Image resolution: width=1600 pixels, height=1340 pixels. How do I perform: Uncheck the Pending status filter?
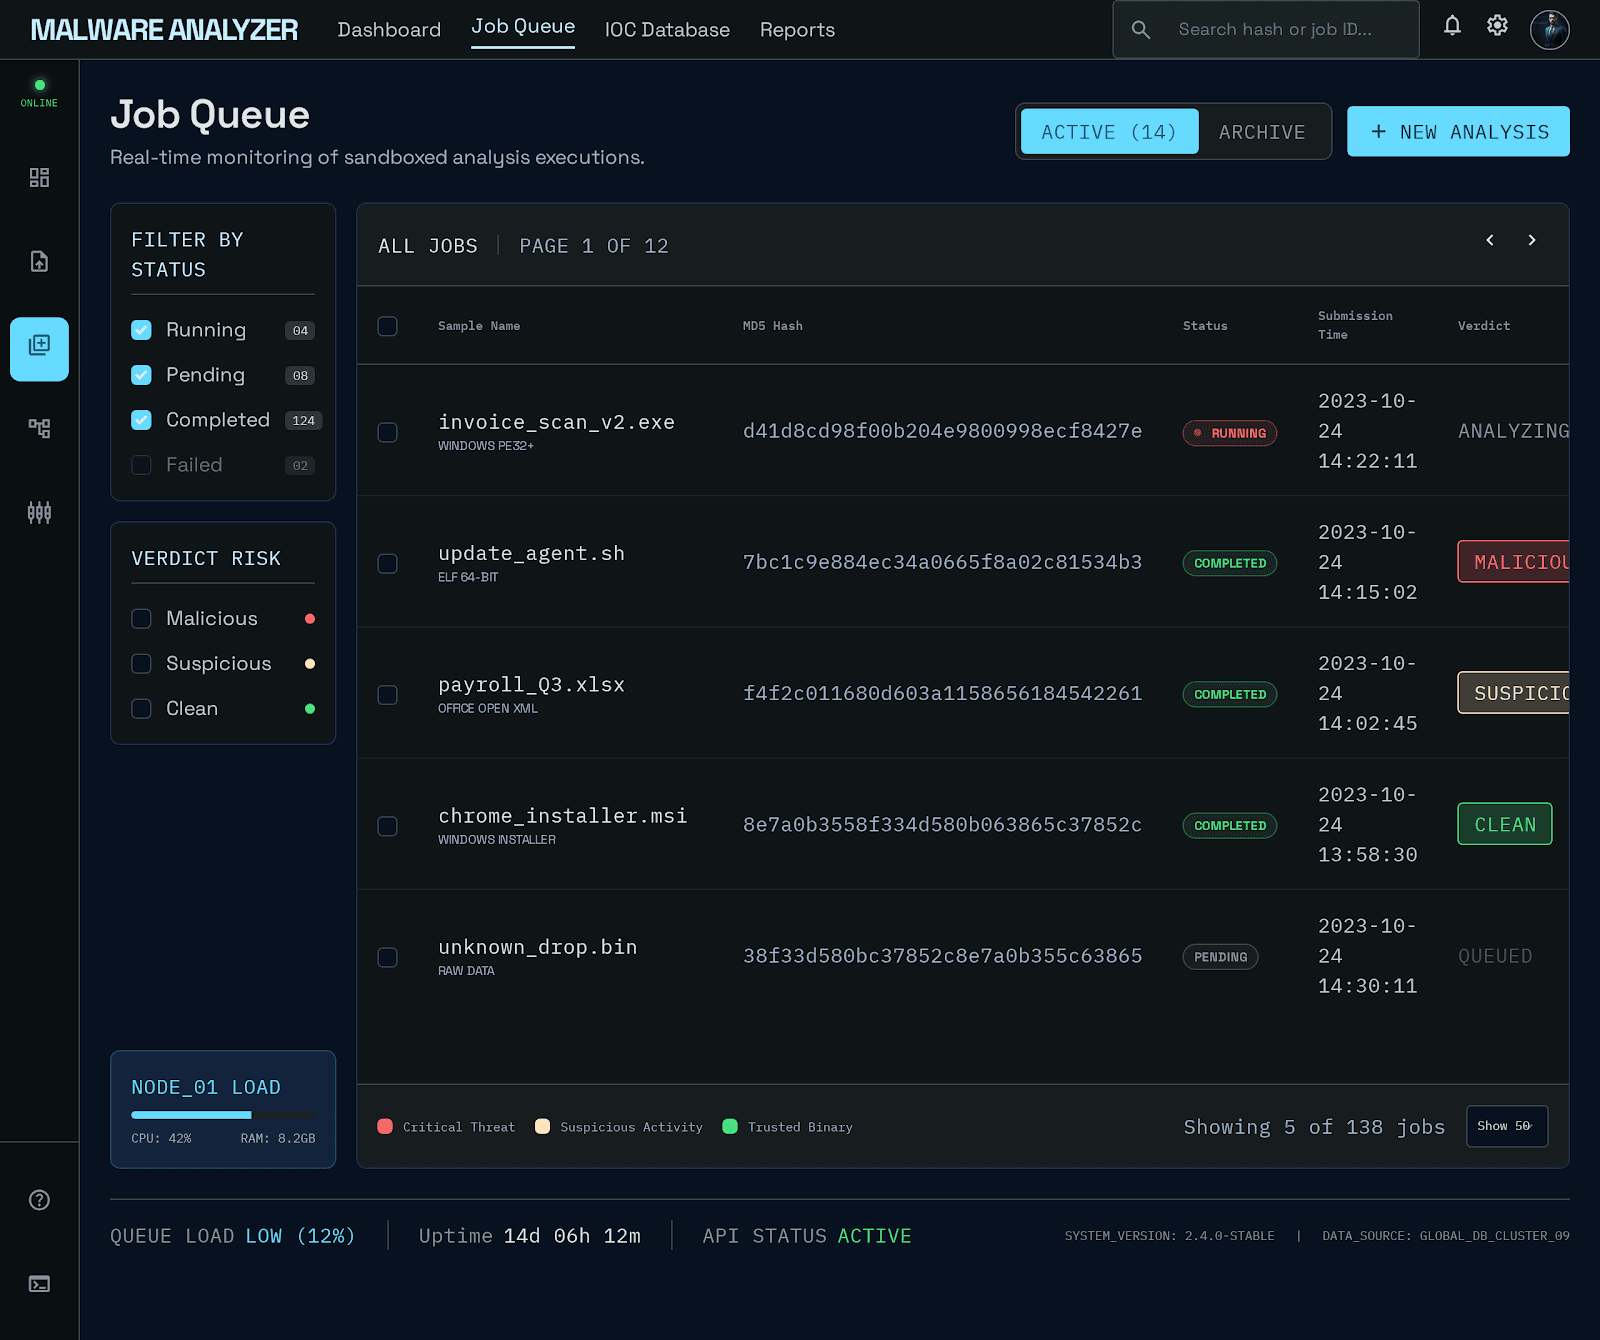pyautogui.click(x=141, y=375)
